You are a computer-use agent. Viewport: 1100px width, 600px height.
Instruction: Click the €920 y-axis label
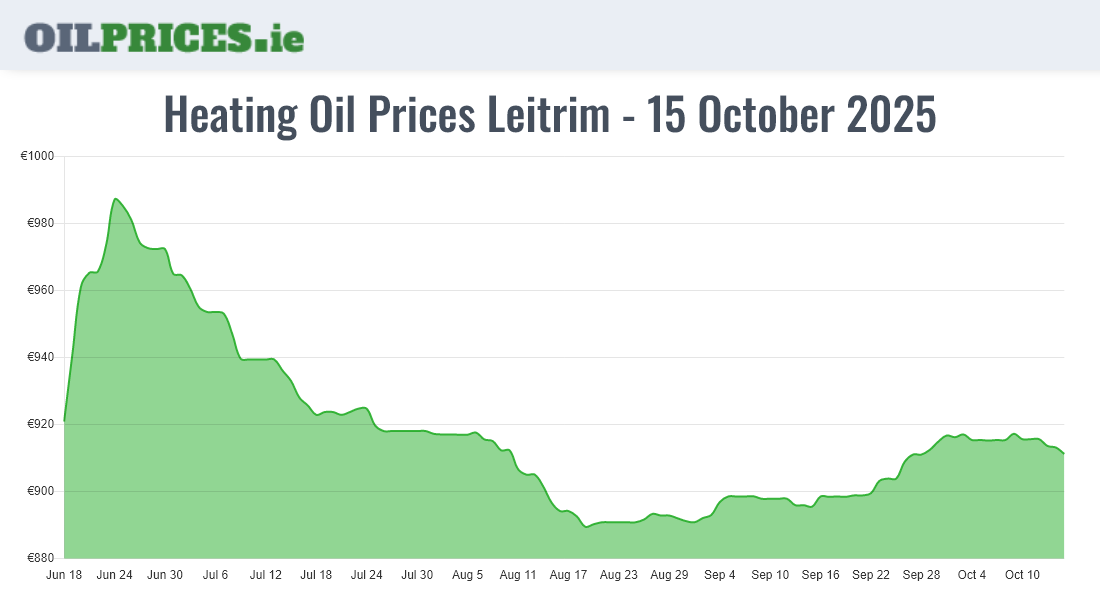click(41, 424)
